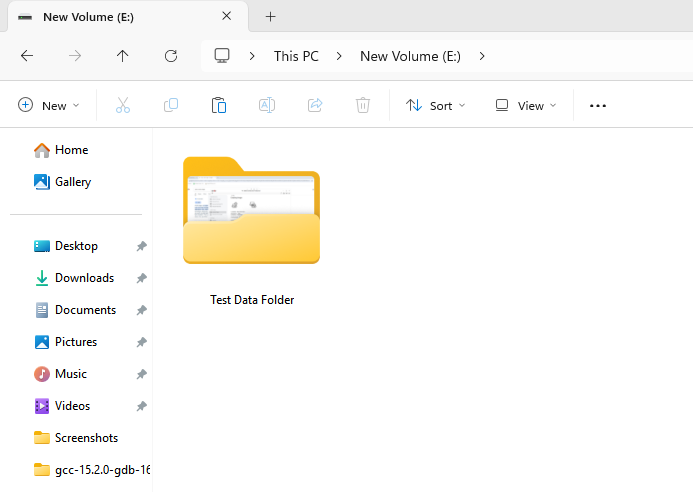This screenshot has width=693, height=492.
Task: Expand the Sort options dropdown
Action: [436, 105]
